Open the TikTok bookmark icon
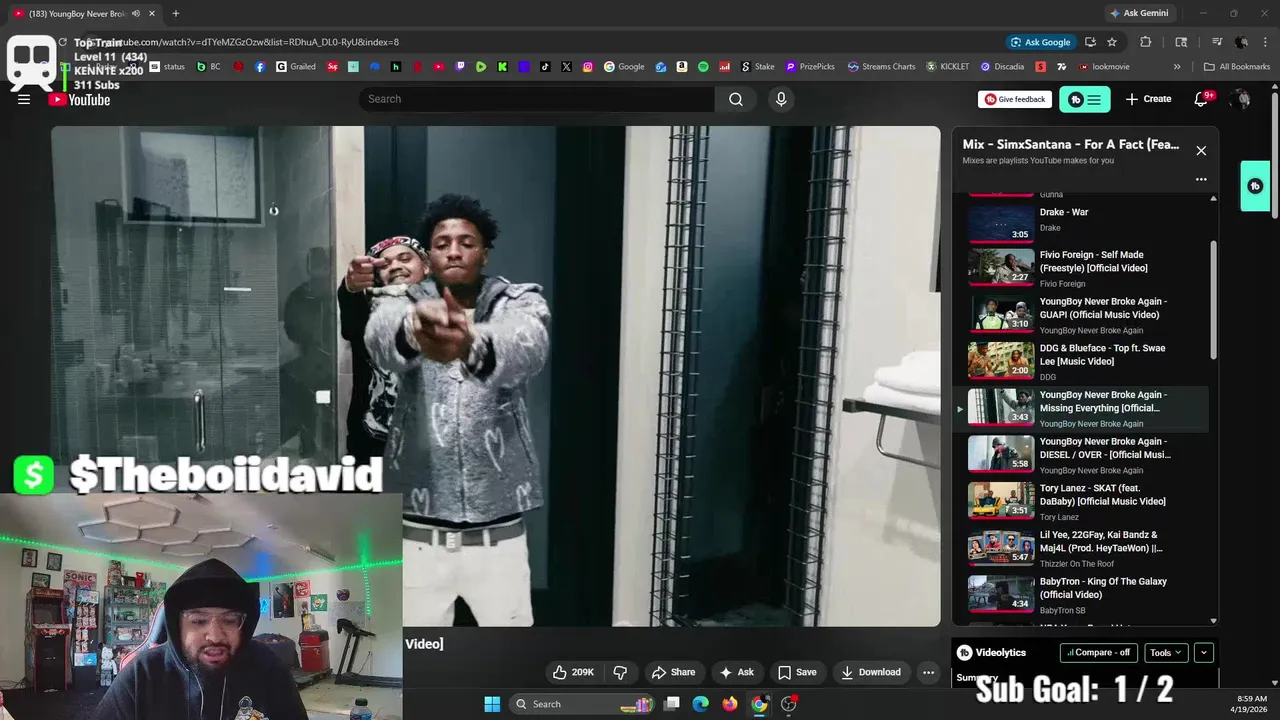The image size is (1280, 720). coord(545,67)
